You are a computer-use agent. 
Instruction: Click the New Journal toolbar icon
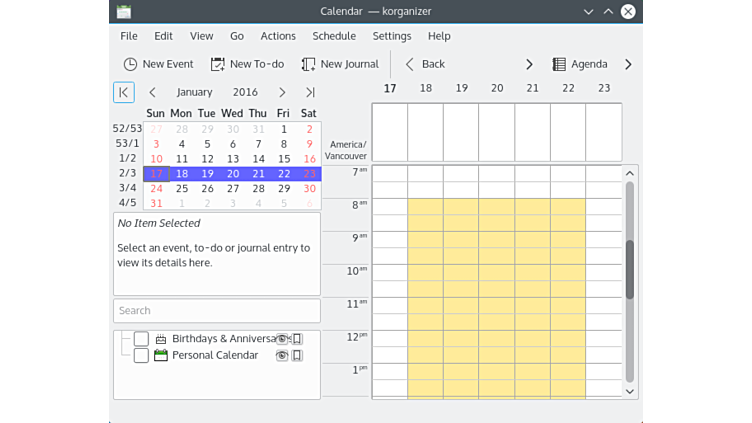(x=308, y=64)
